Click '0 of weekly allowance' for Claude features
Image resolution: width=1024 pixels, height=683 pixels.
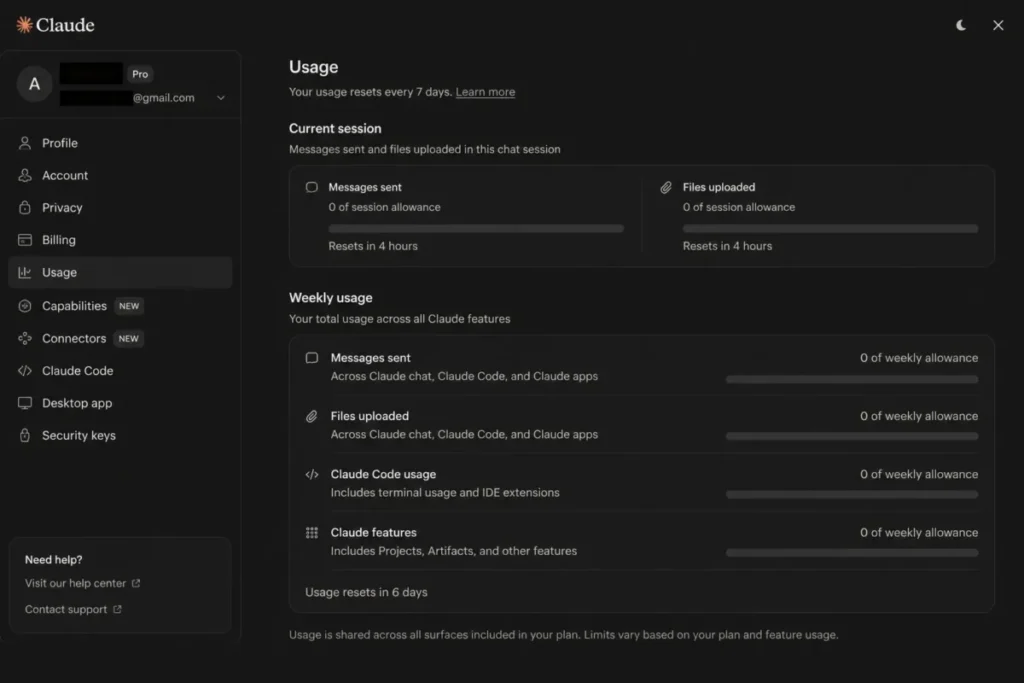coord(919,532)
